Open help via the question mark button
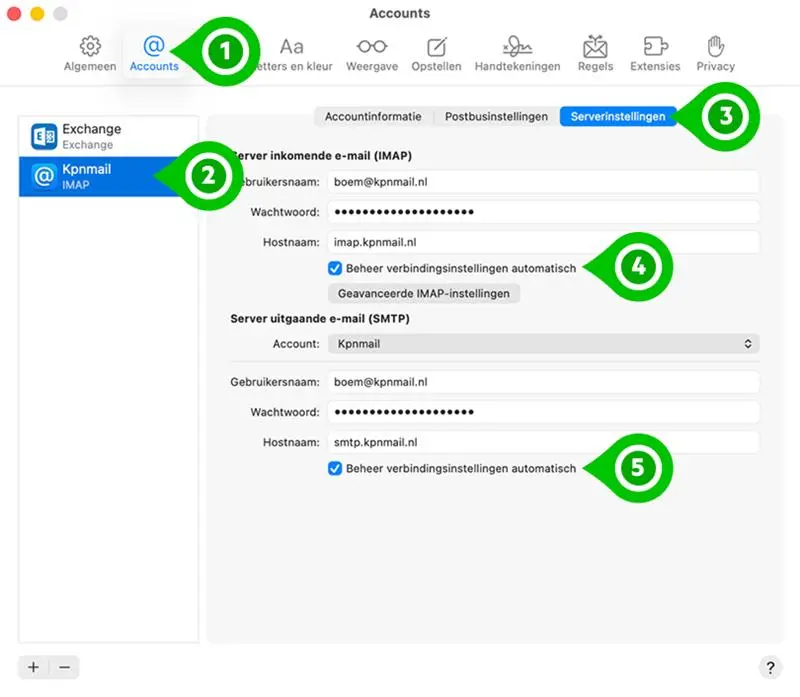The width and height of the screenshot is (800, 697). 770,666
